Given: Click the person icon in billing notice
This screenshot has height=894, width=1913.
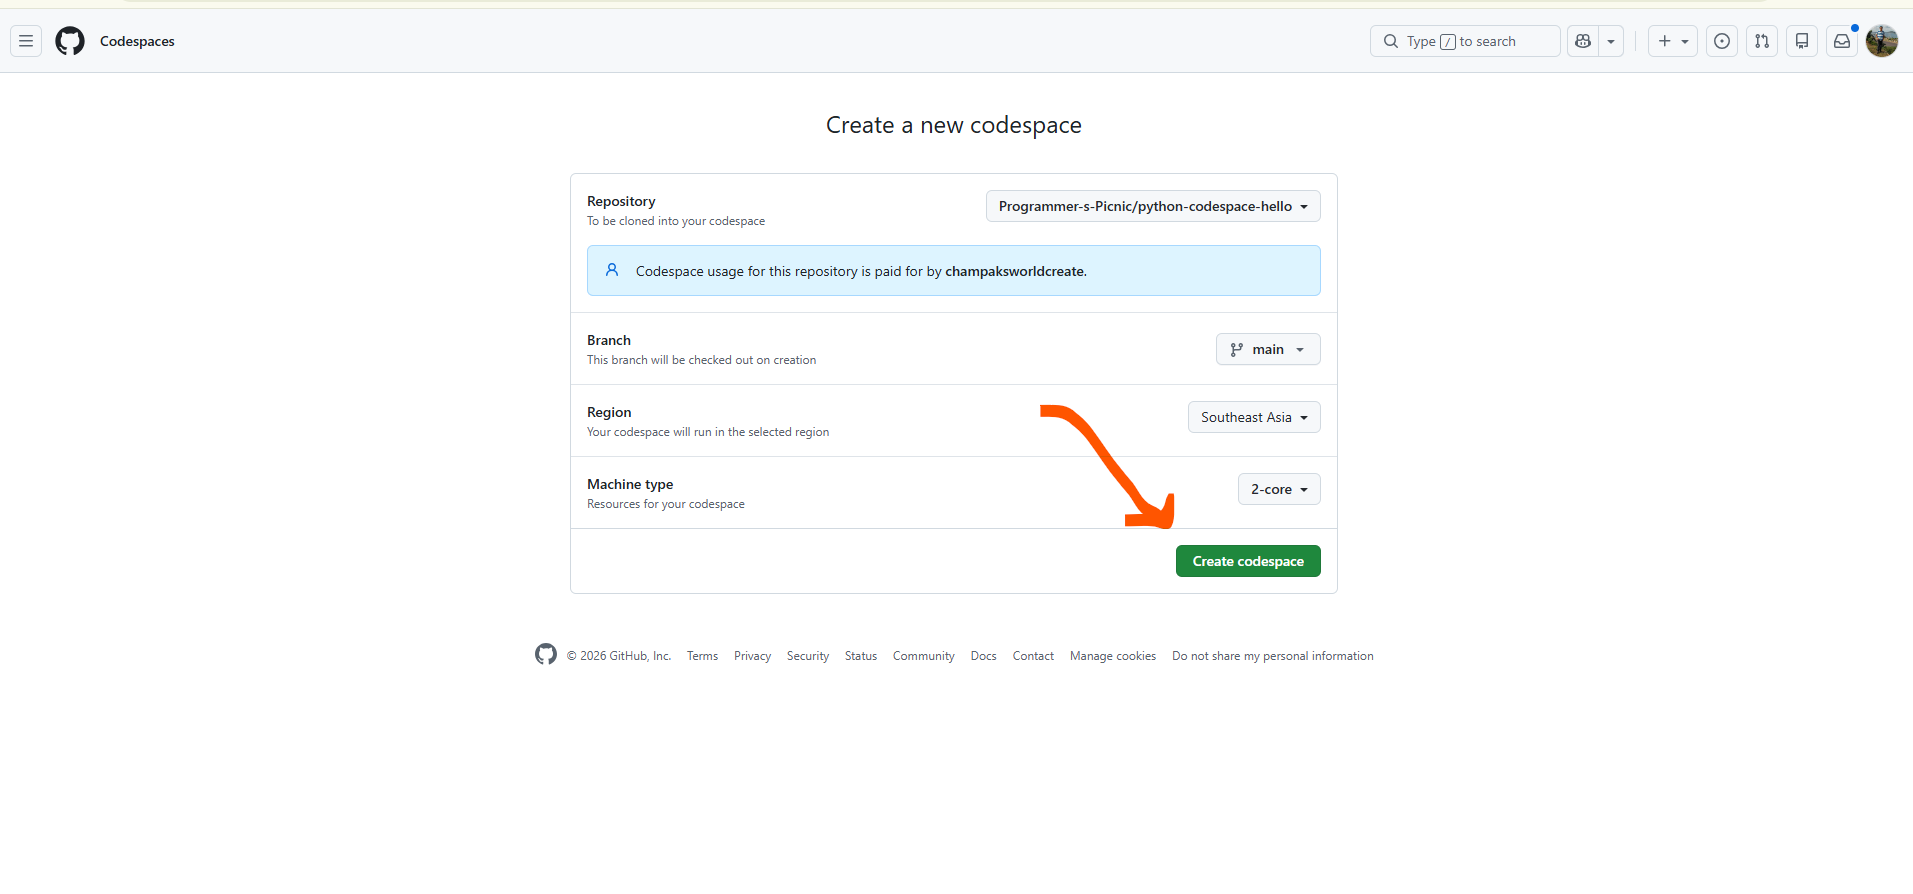Looking at the screenshot, I should [612, 270].
